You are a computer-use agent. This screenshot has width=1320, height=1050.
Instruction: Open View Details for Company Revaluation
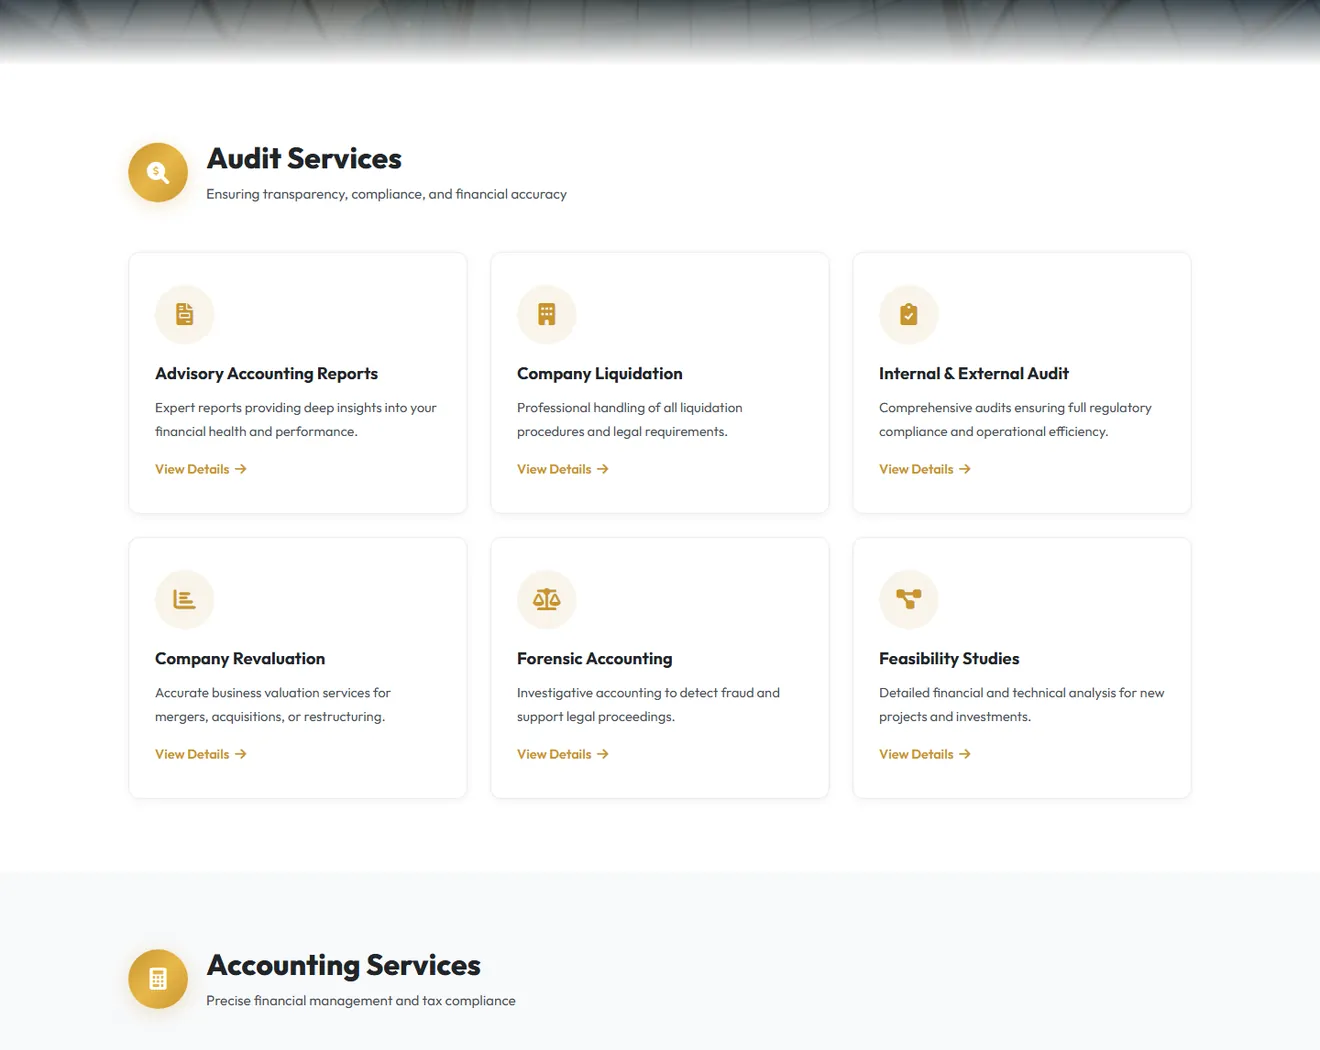201,754
